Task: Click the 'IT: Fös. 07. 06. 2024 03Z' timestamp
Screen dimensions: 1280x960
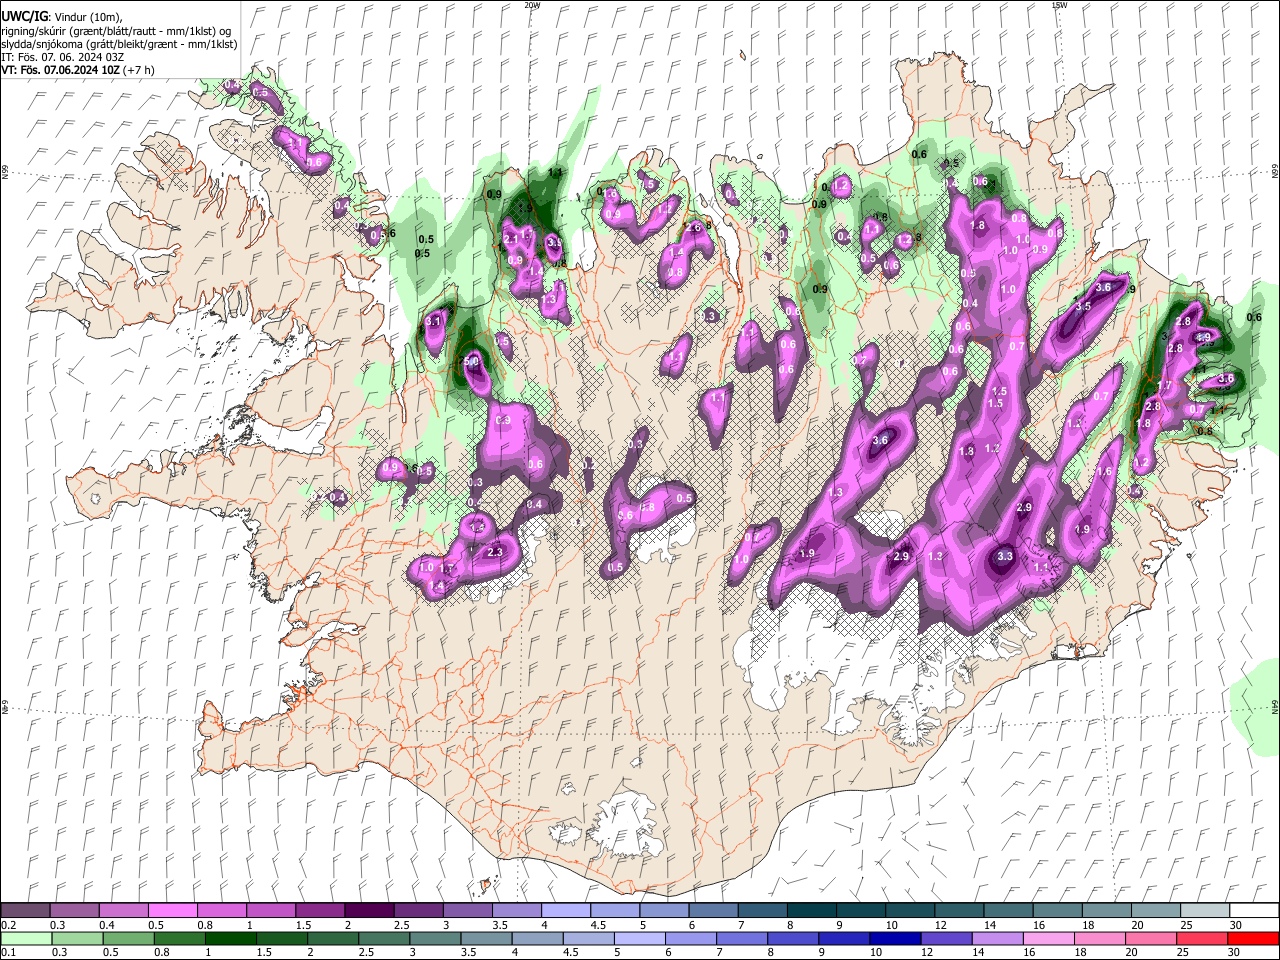Action: (x=62, y=57)
